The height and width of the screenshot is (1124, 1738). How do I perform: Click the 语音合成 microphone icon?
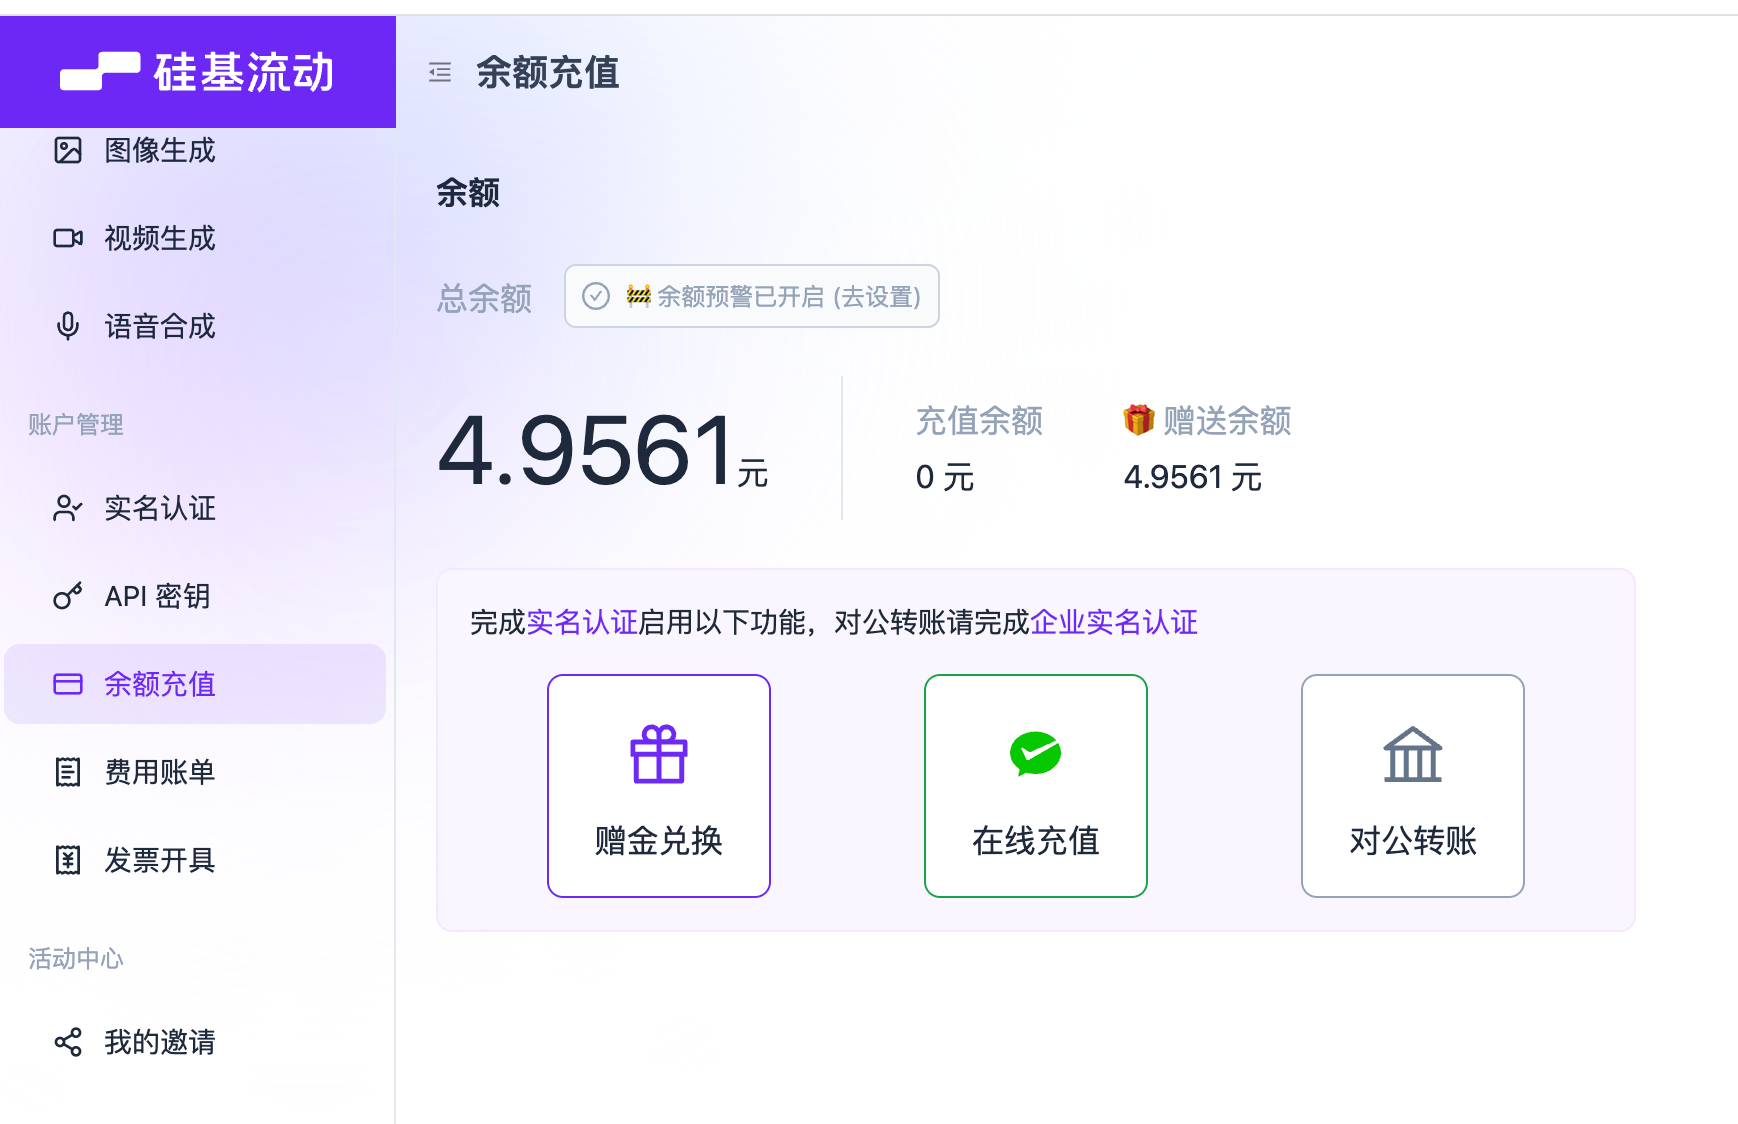[x=68, y=326]
